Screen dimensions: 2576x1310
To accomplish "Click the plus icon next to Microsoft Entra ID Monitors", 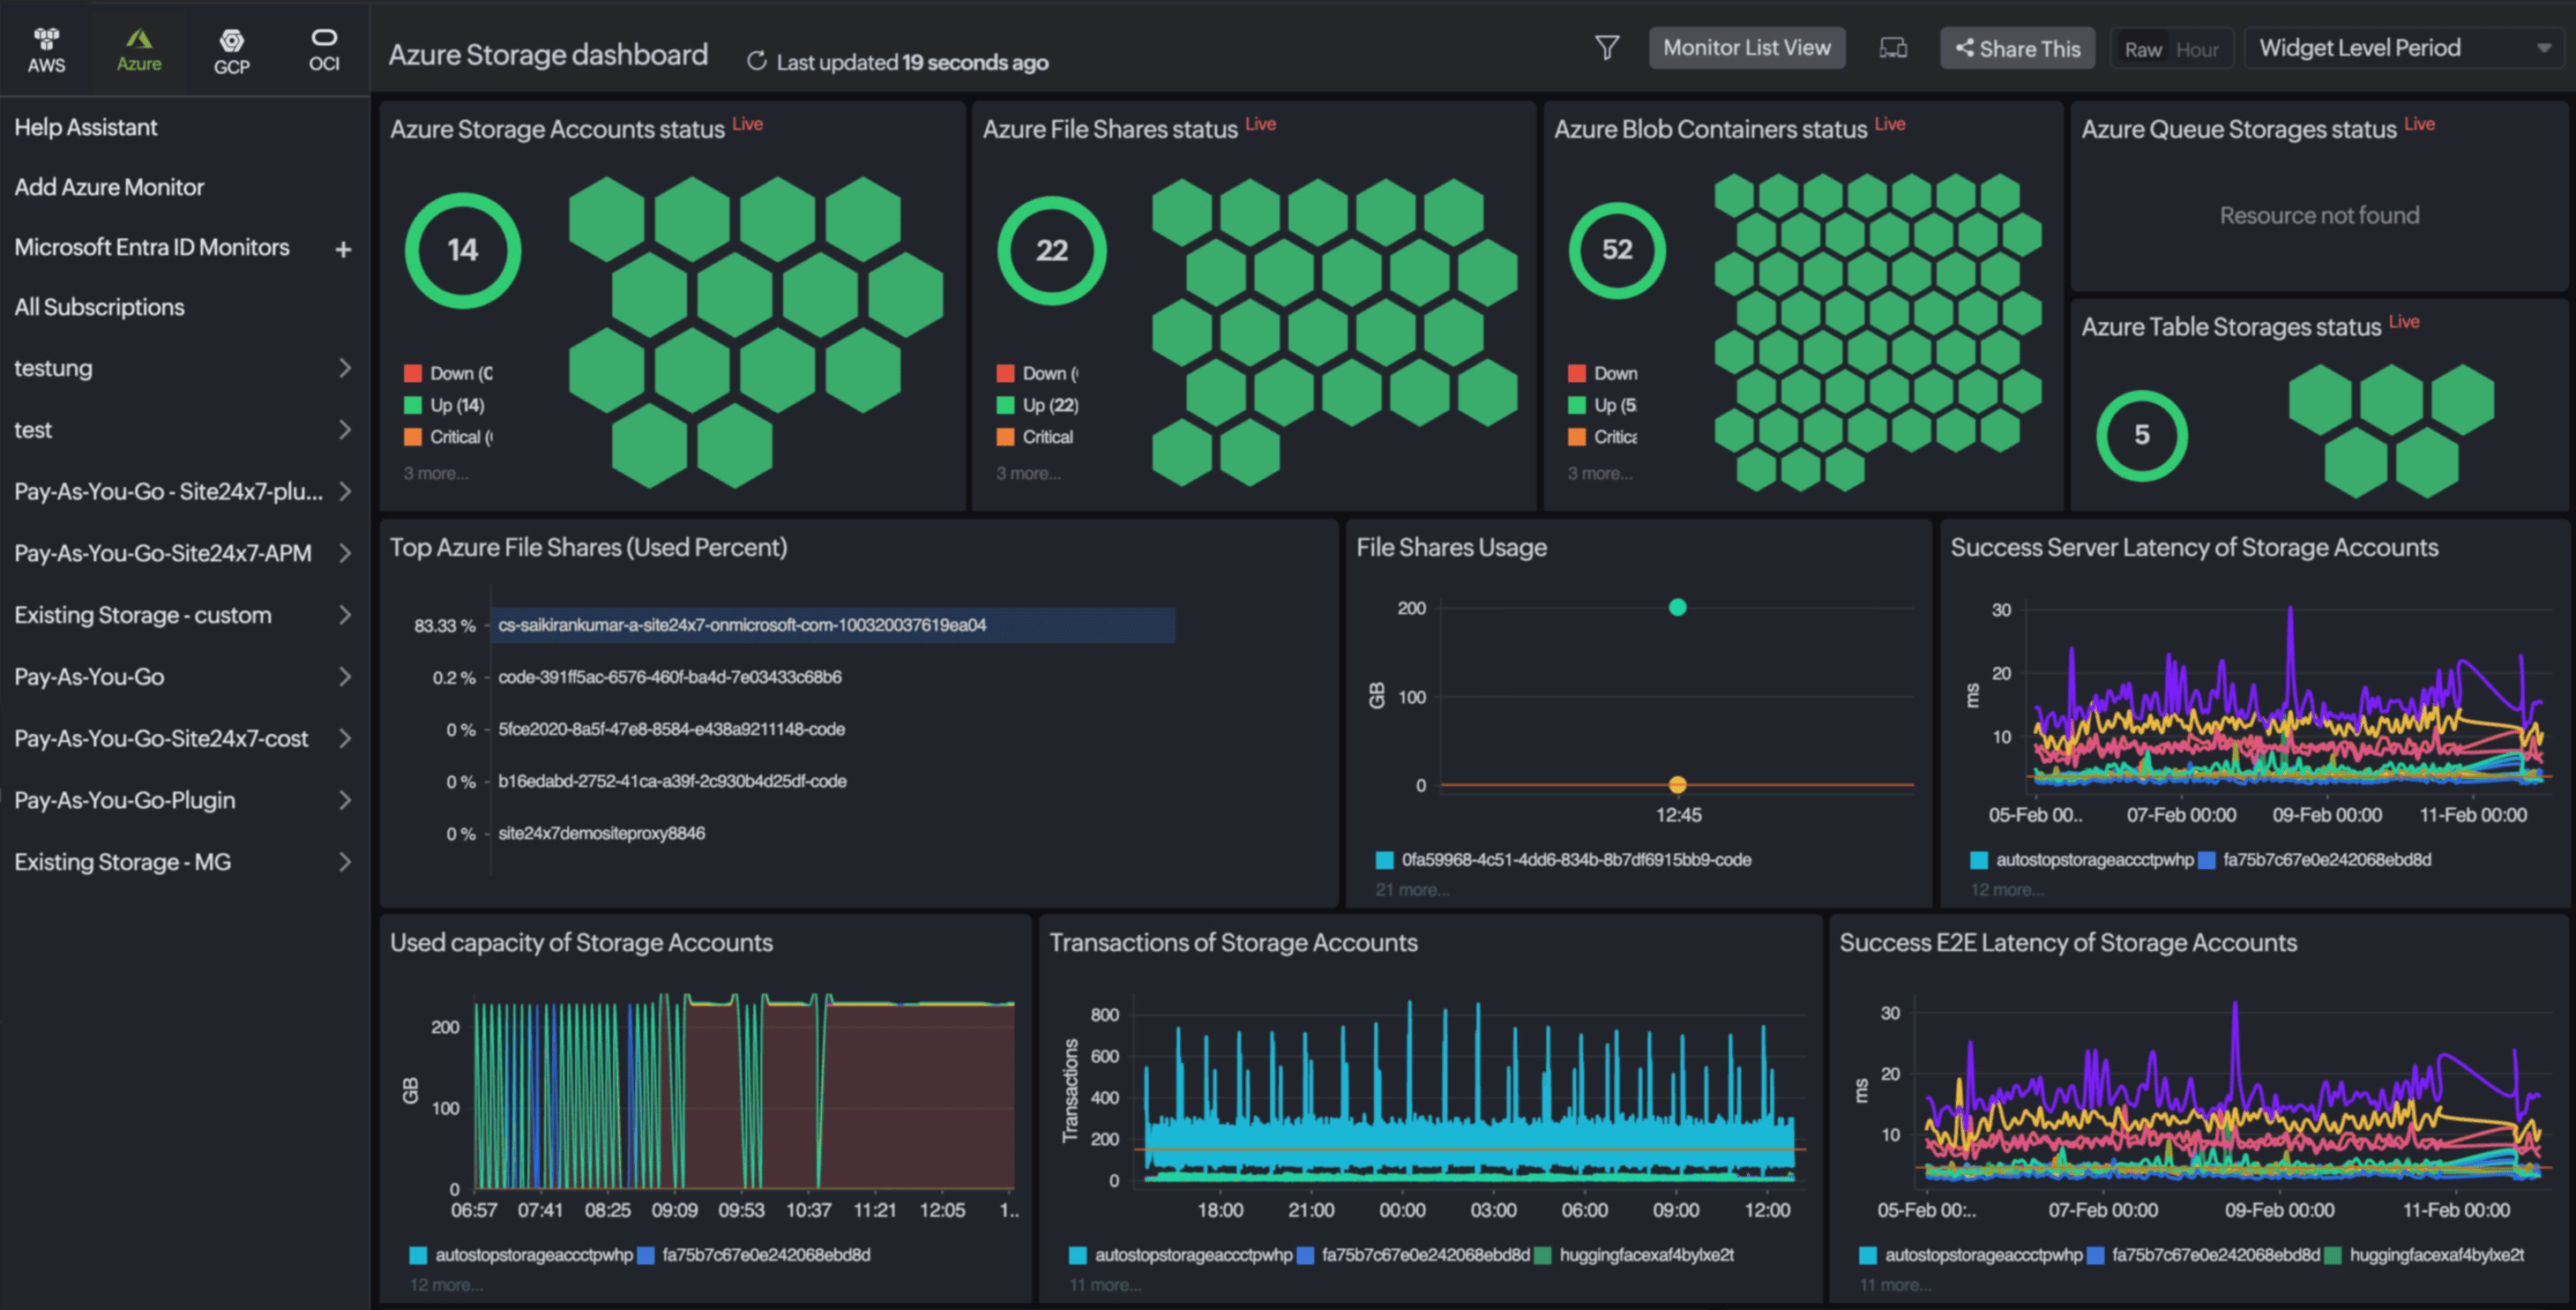I will [x=344, y=247].
